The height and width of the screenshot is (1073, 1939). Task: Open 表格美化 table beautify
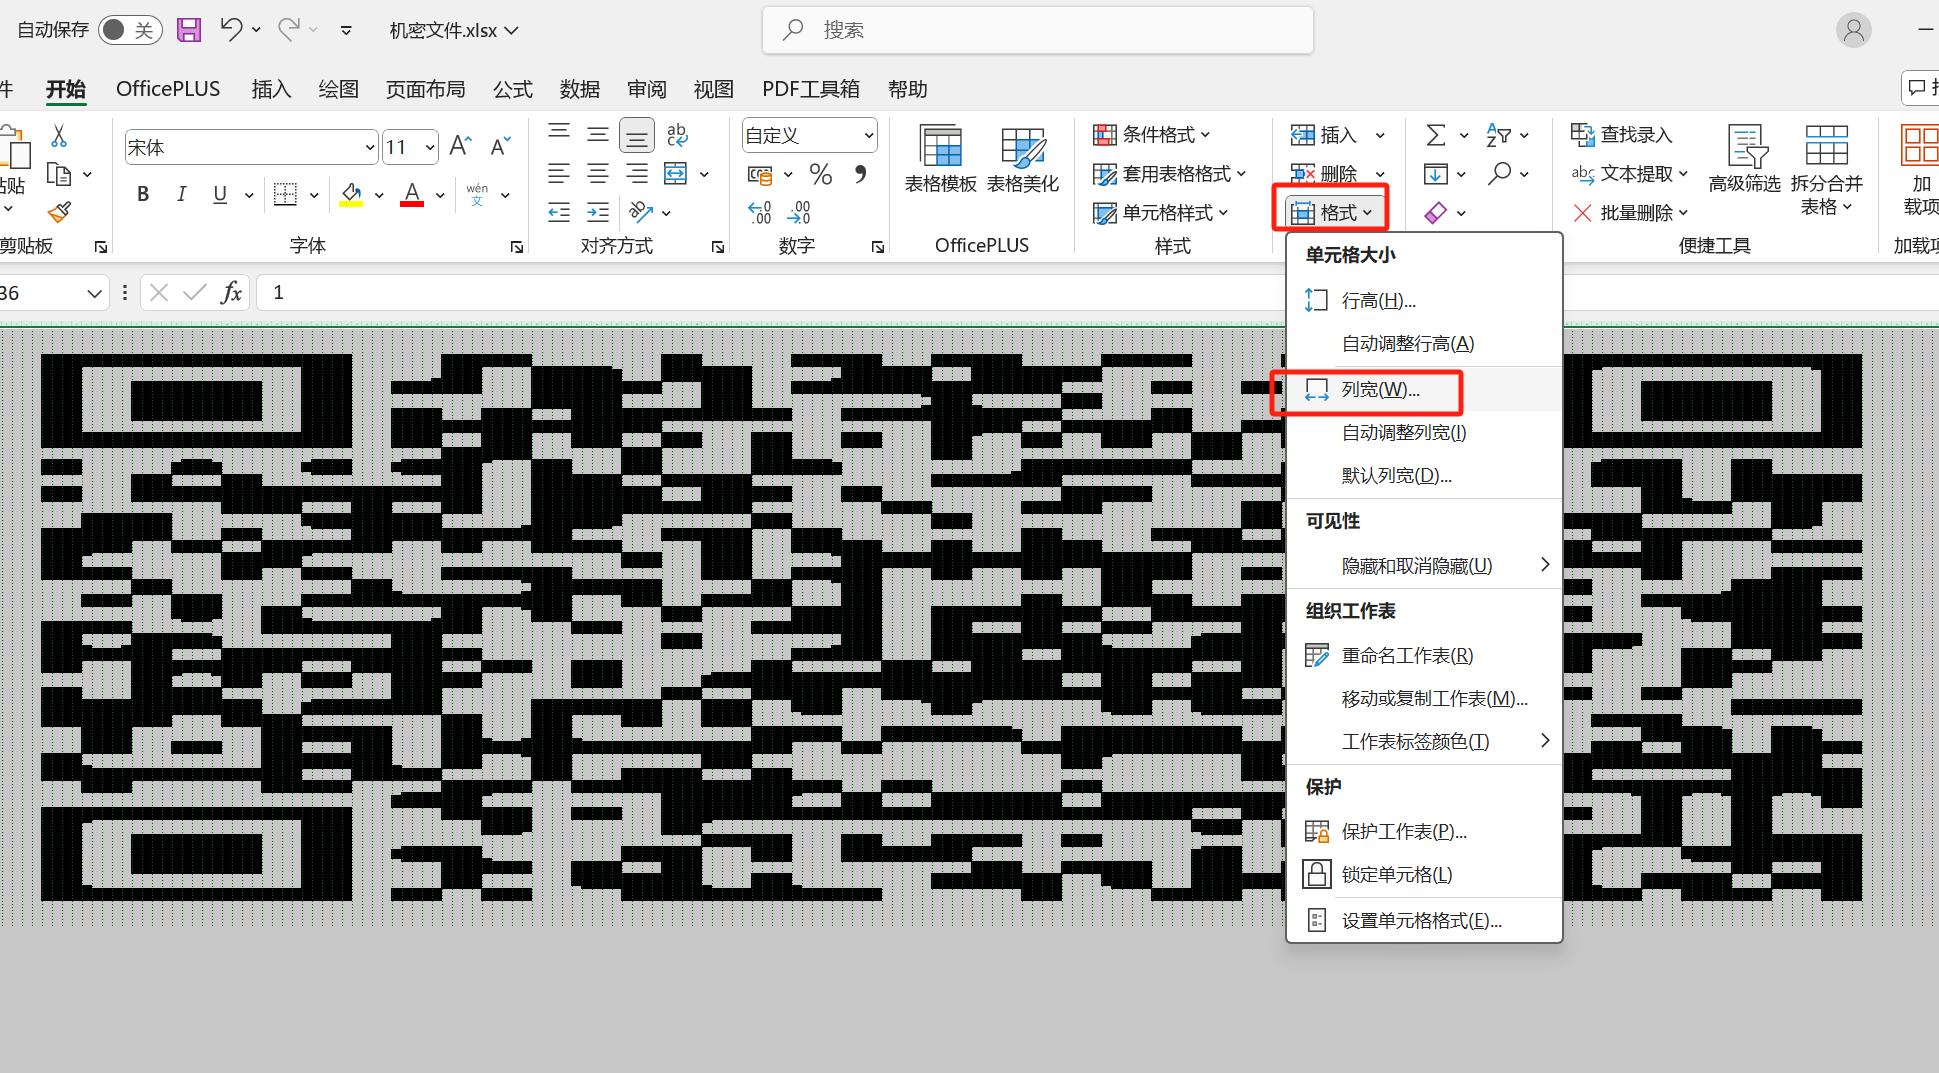click(1022, 160)
